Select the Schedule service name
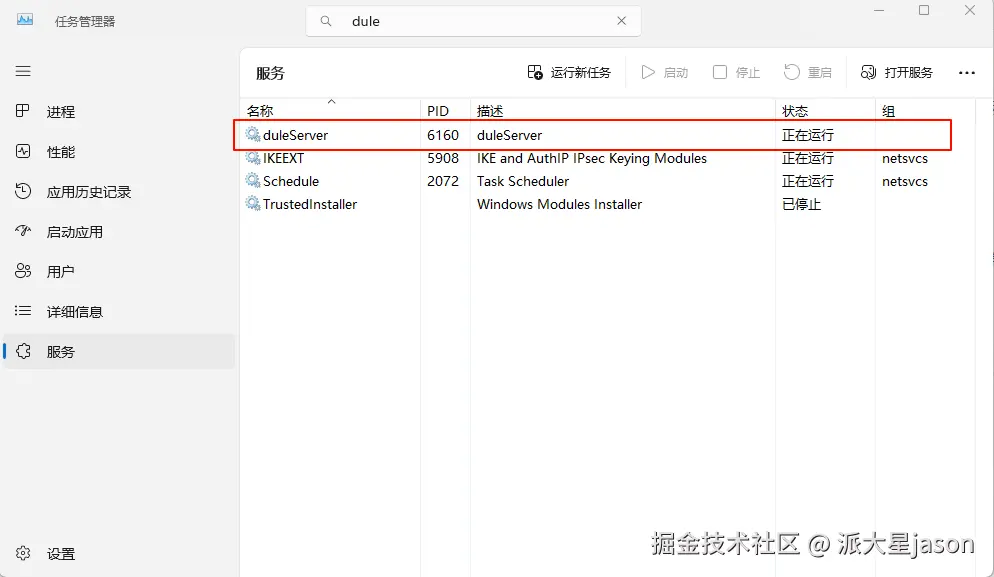This screenshot has height=577, width=994. click(291, 181)
